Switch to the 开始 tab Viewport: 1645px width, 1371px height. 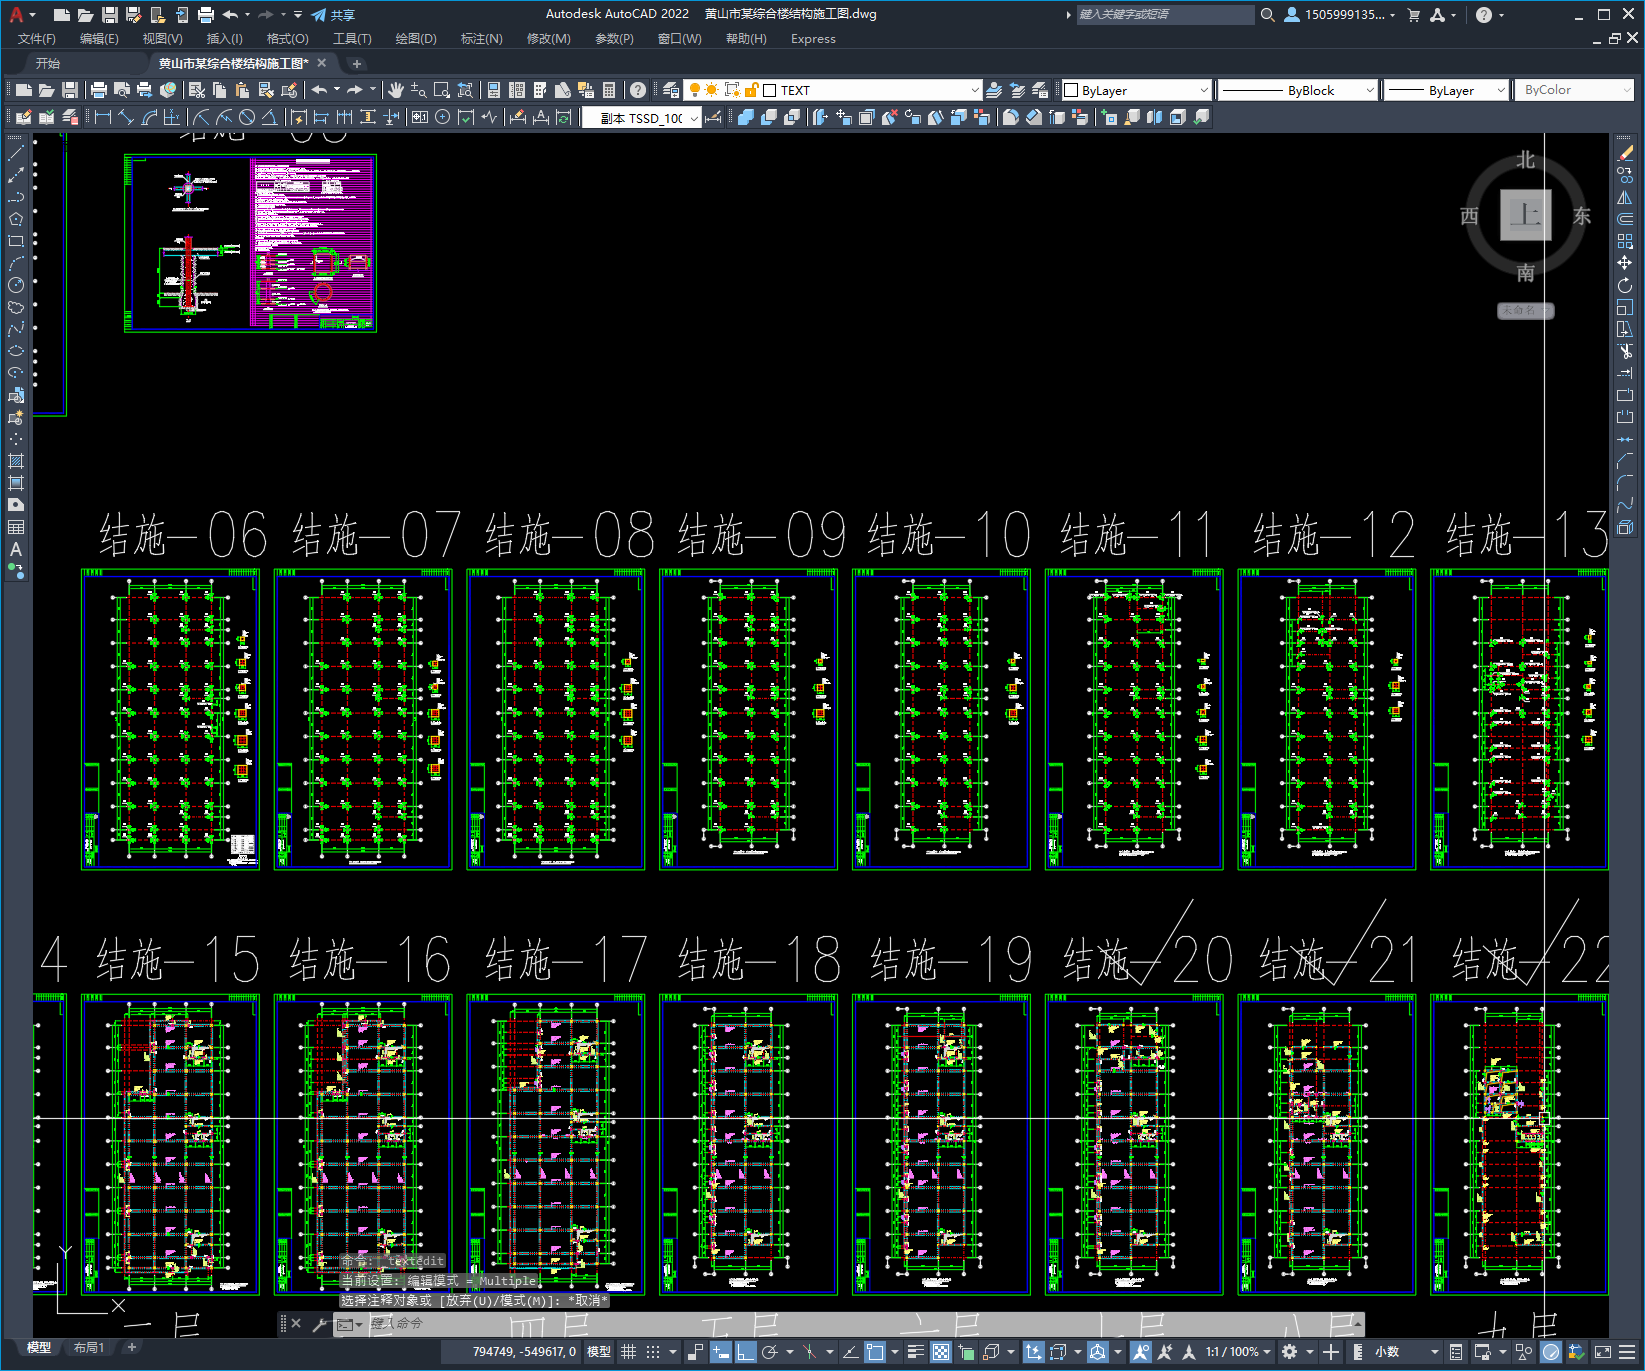[x=48, y=63]
